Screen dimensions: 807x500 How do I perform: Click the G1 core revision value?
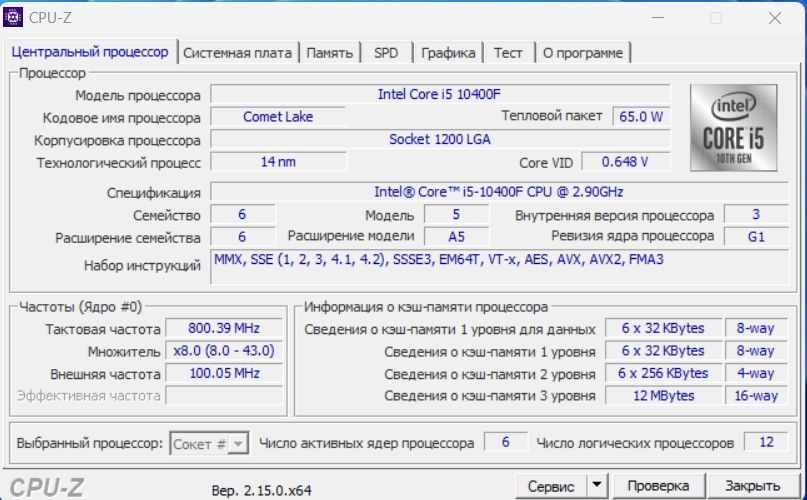756,236
